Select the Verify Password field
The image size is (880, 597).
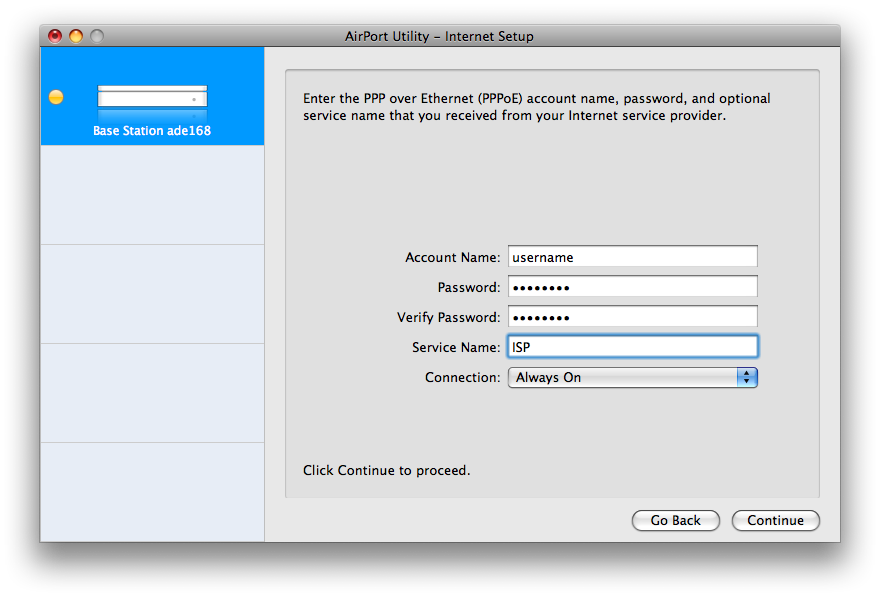(632, 317)
